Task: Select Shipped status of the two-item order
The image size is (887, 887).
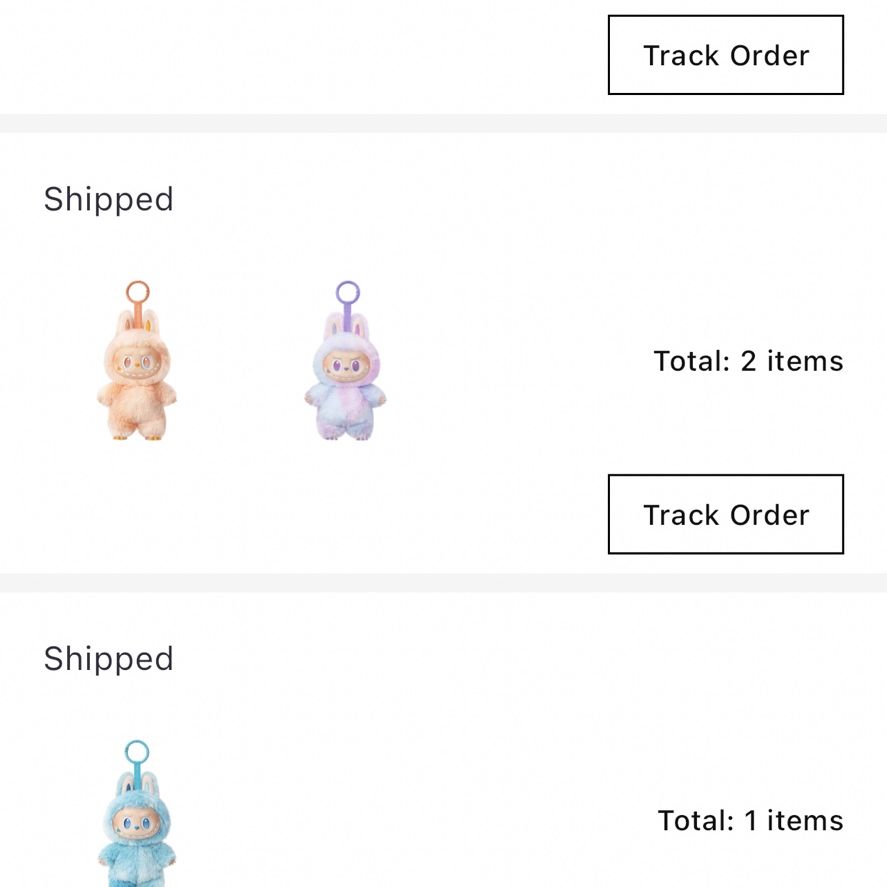Action: pos(109,200)
